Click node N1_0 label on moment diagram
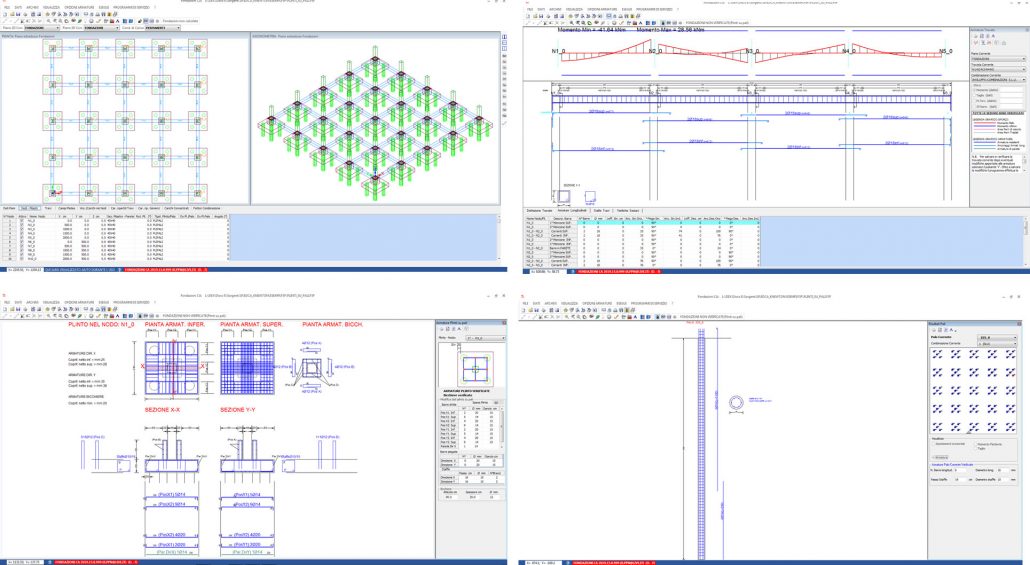 (558, 51)
